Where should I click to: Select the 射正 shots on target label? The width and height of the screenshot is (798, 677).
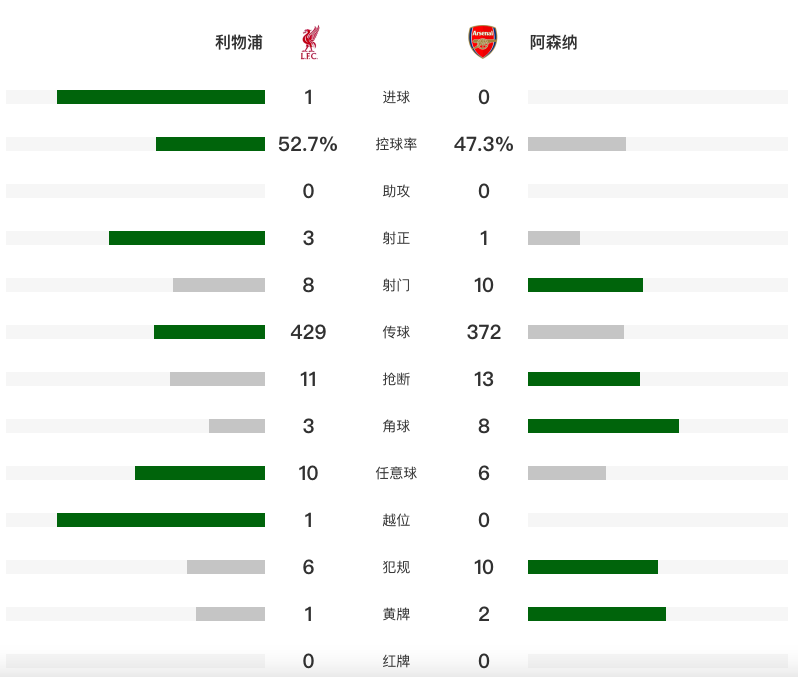coord(396,238)
